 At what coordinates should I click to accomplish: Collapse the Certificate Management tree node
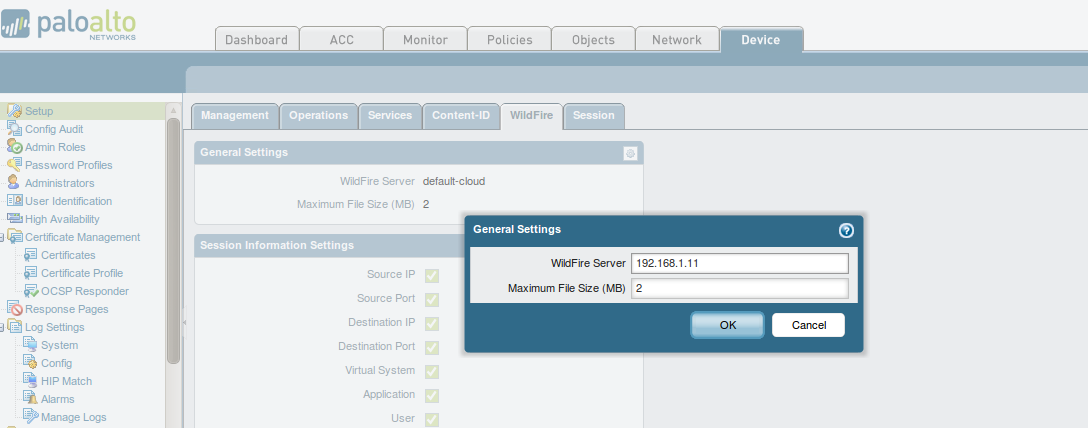tap(3, 237)
